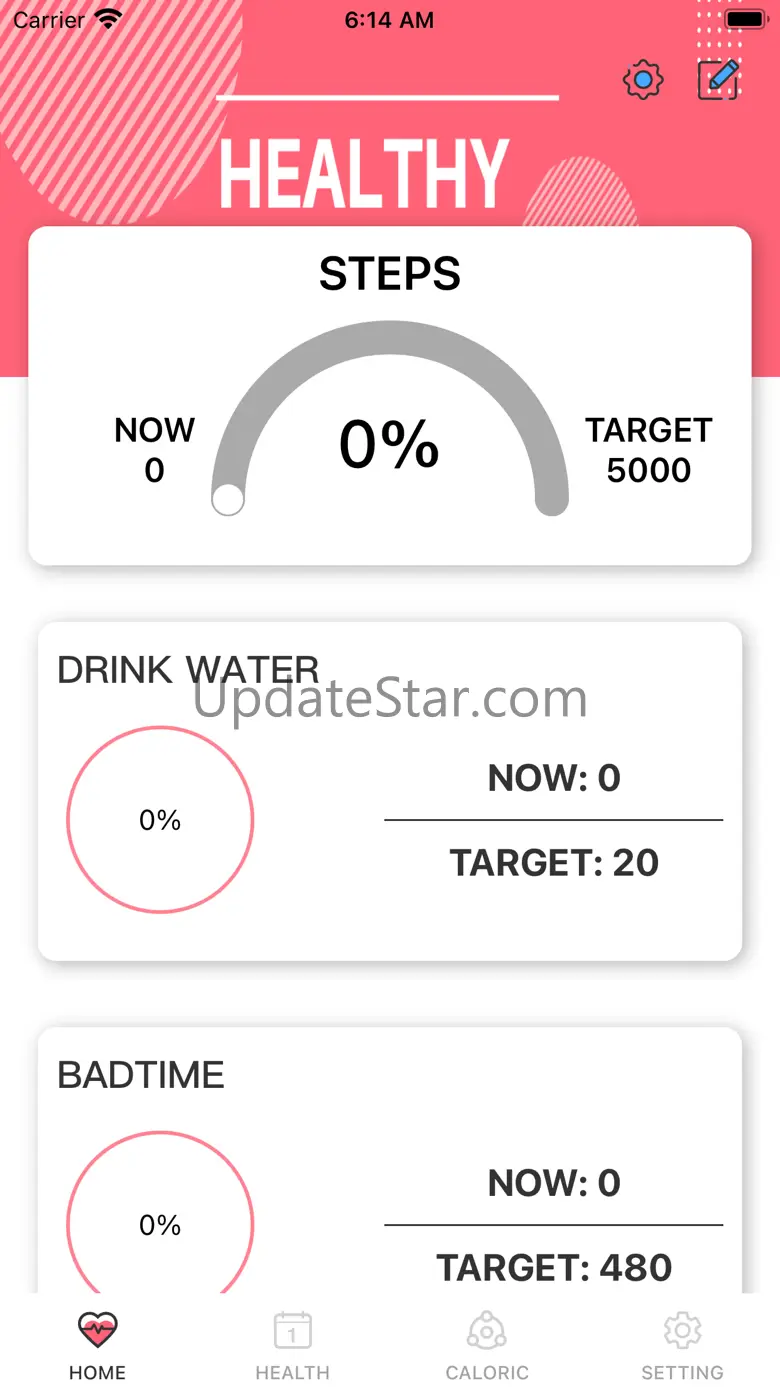The image size is (780, 1387).
Task: Click the steps gauge white knob
Action: coord(228,500)
